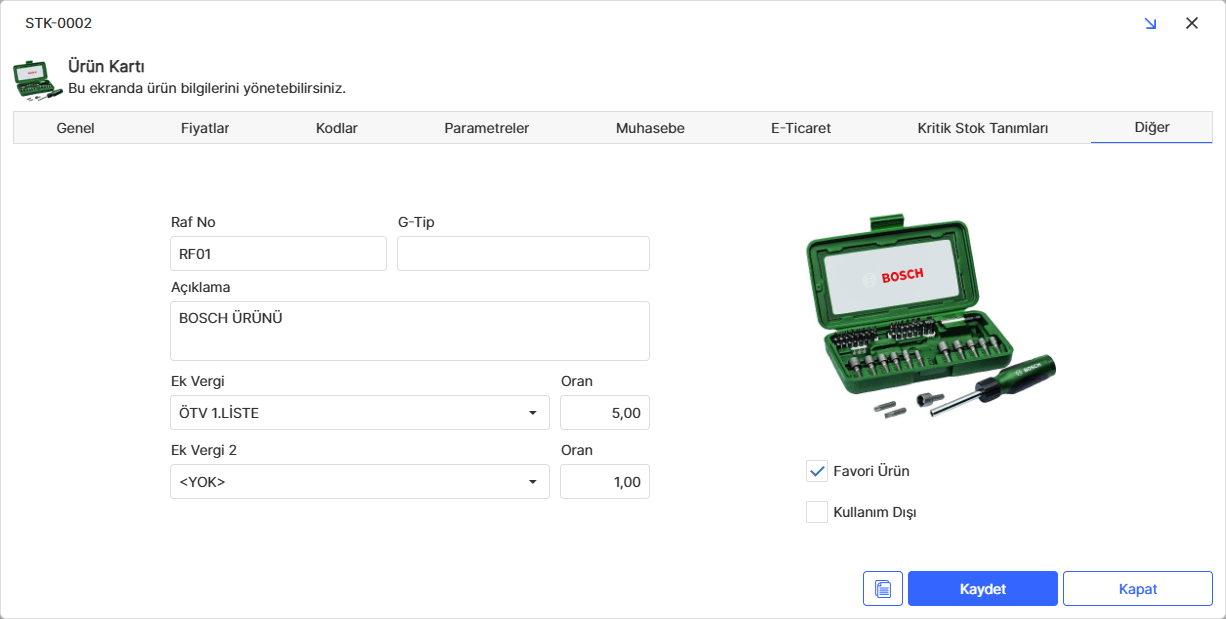Click the Kapat button
The width and height of the screenshot is (1226, 619).
[x=1137, y=589]
